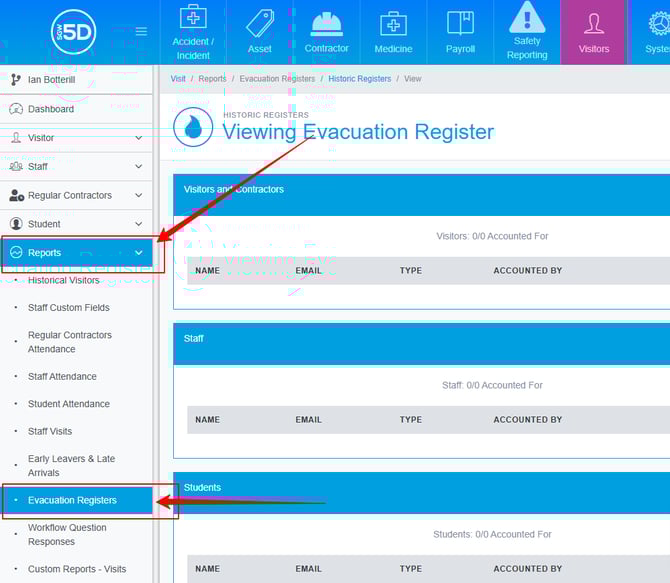Expand the Visitor sidebar menu
The height and width of the screenshot is (583, 670).
(x=77, y=138)
